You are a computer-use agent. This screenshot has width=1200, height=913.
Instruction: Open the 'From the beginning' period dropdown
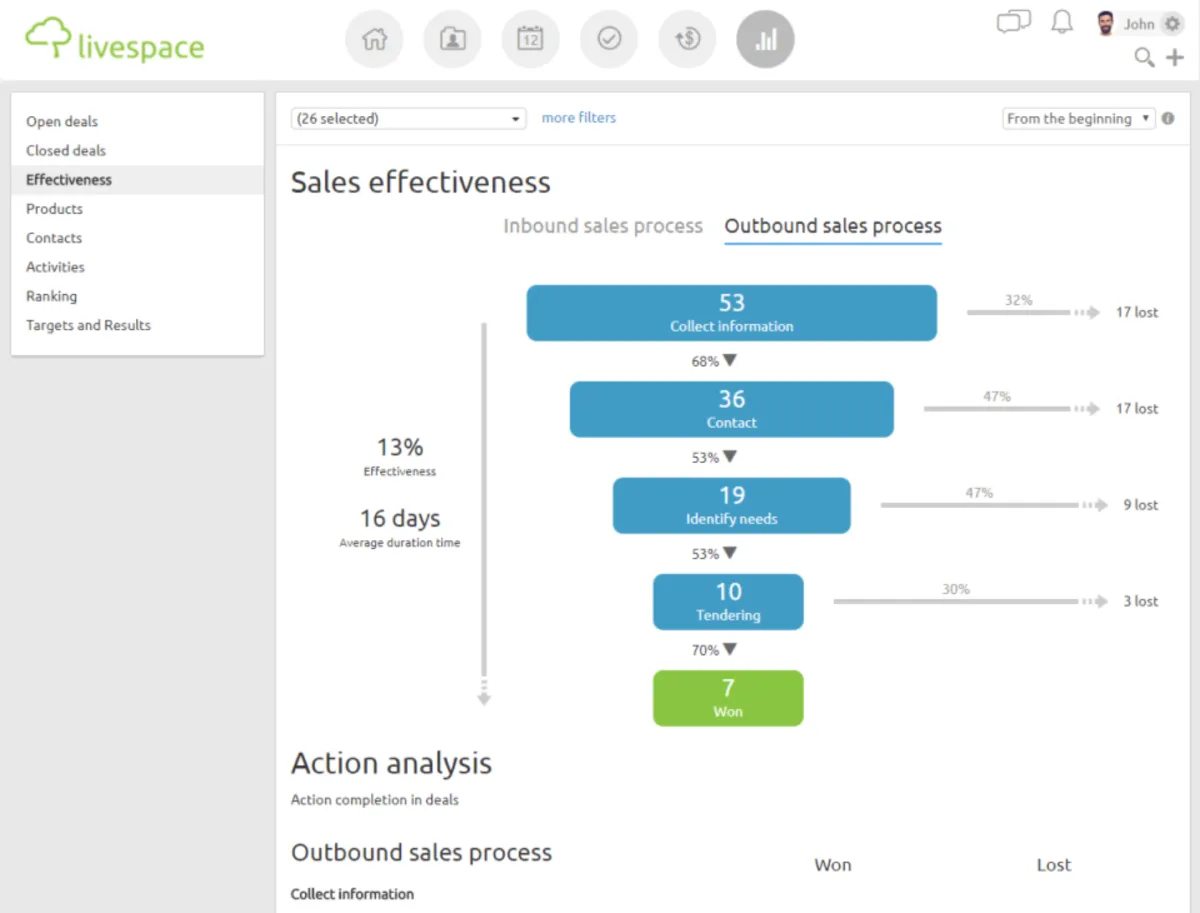pos(1078,119)
